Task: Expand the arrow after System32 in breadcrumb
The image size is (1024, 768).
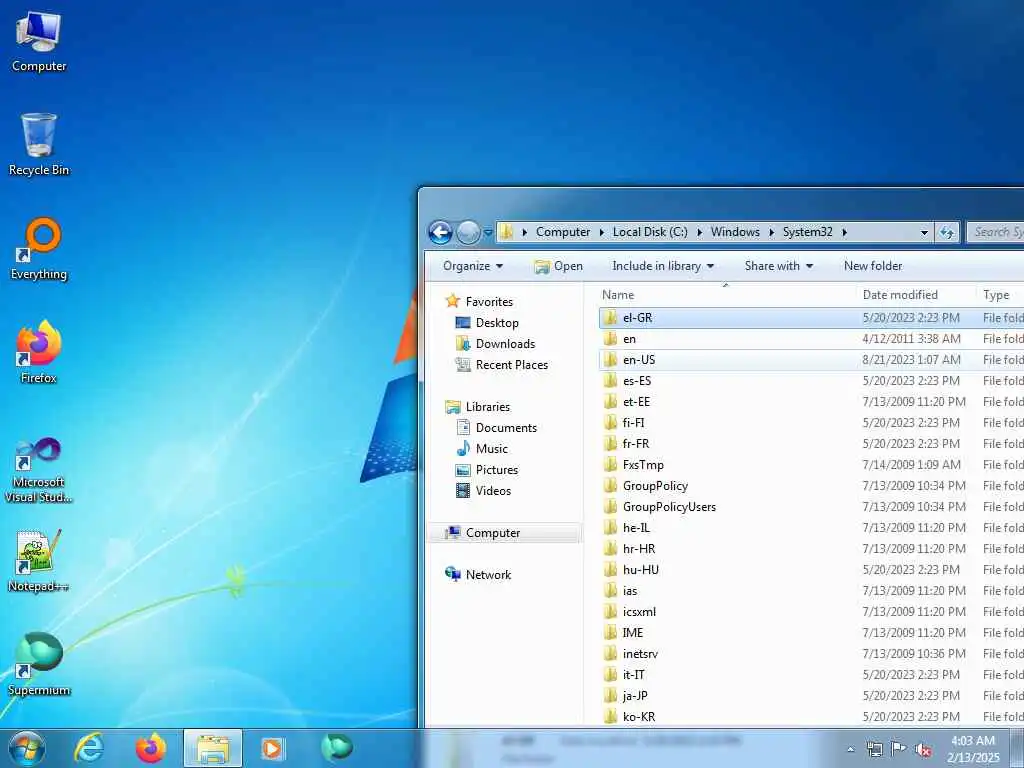Action: pos(844,232)
